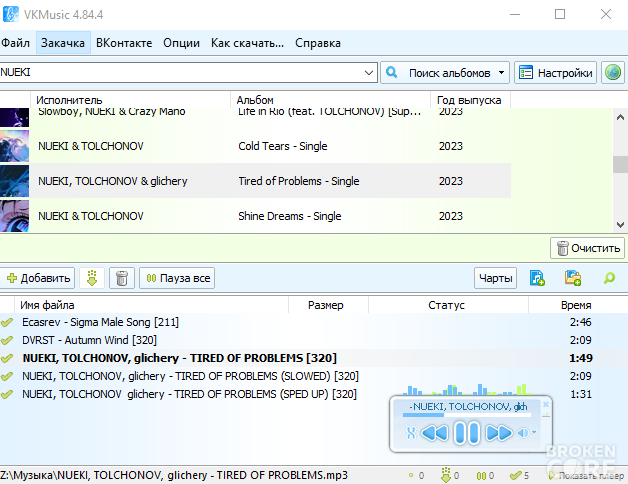Start the green download-all arrow icon
Screen dimensions: 628x484
(x=92, y=278)
